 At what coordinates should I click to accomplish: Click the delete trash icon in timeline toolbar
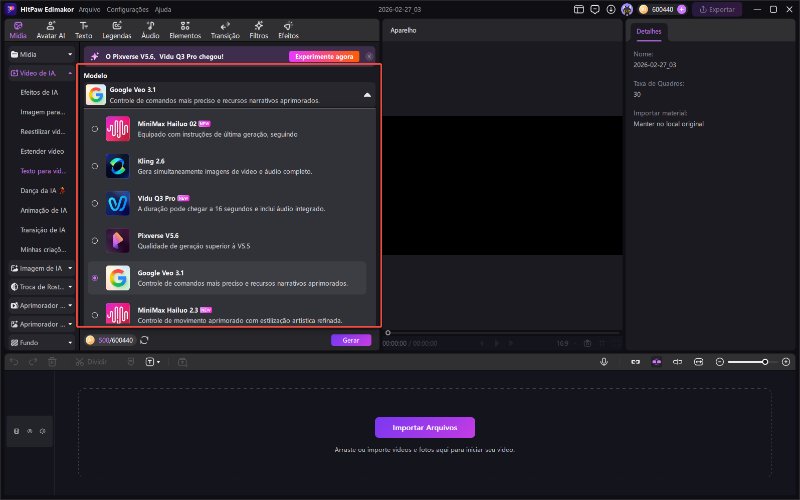pos(52,362)
